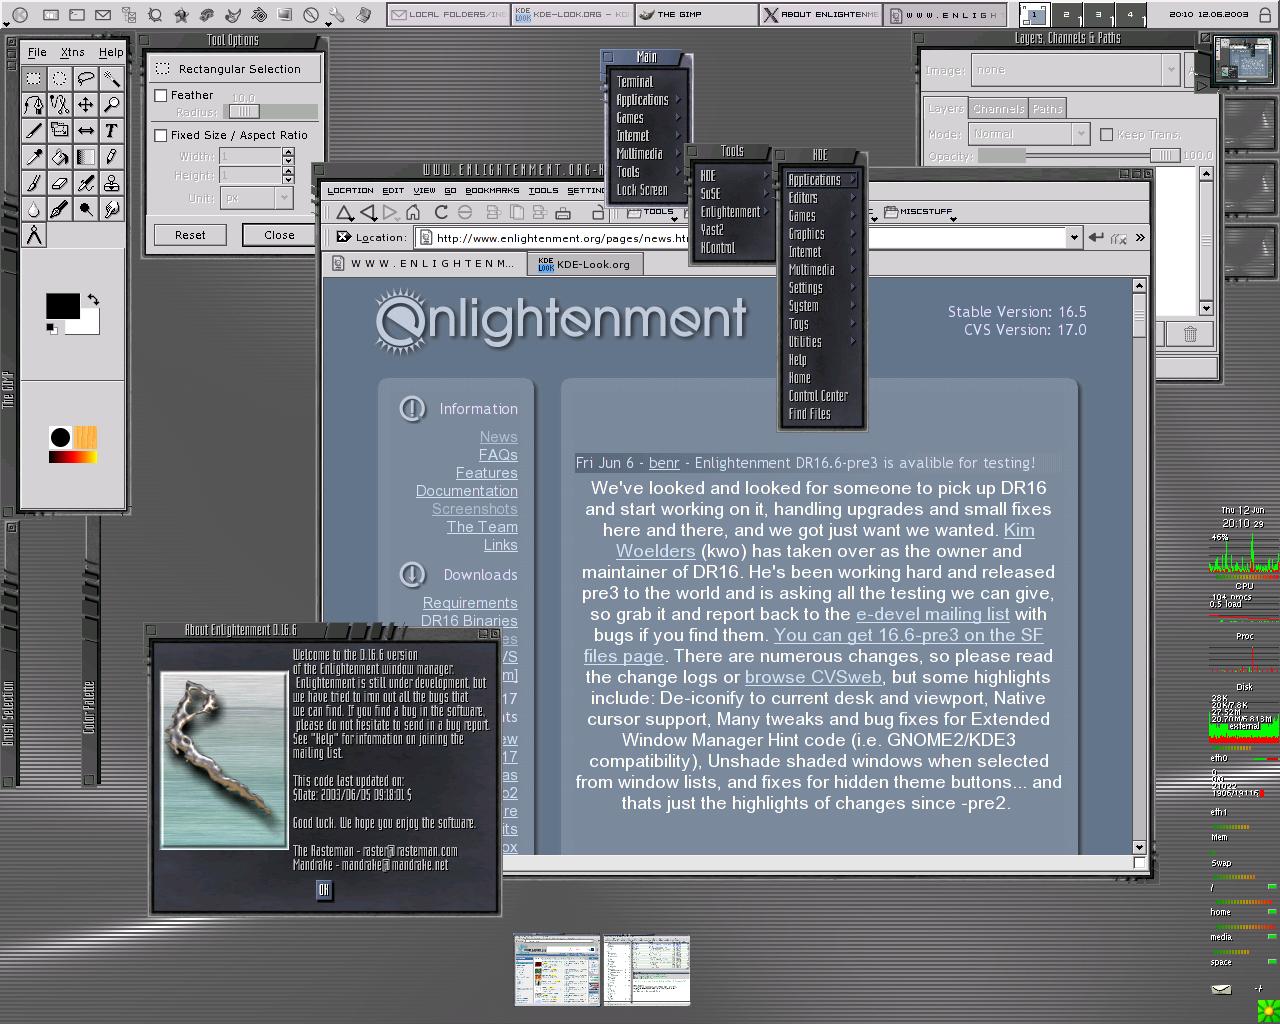Select the Eraser tool

click(x=60, y=183)
